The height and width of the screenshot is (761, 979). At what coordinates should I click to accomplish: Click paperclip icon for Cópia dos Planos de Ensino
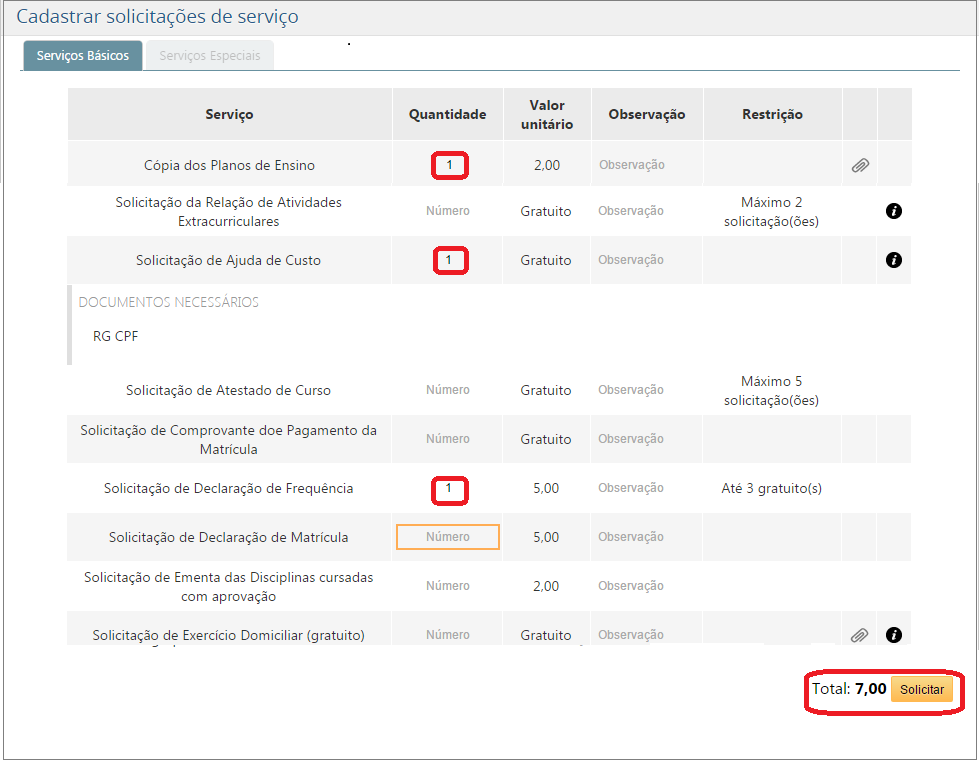click(x=859, y=165)
